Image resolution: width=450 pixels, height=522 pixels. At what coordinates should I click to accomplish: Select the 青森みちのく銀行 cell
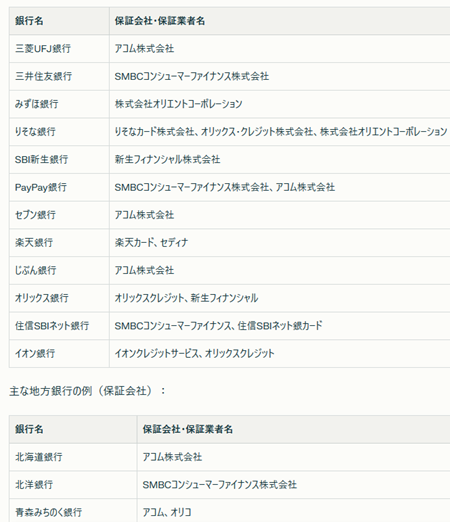[73, 511]
